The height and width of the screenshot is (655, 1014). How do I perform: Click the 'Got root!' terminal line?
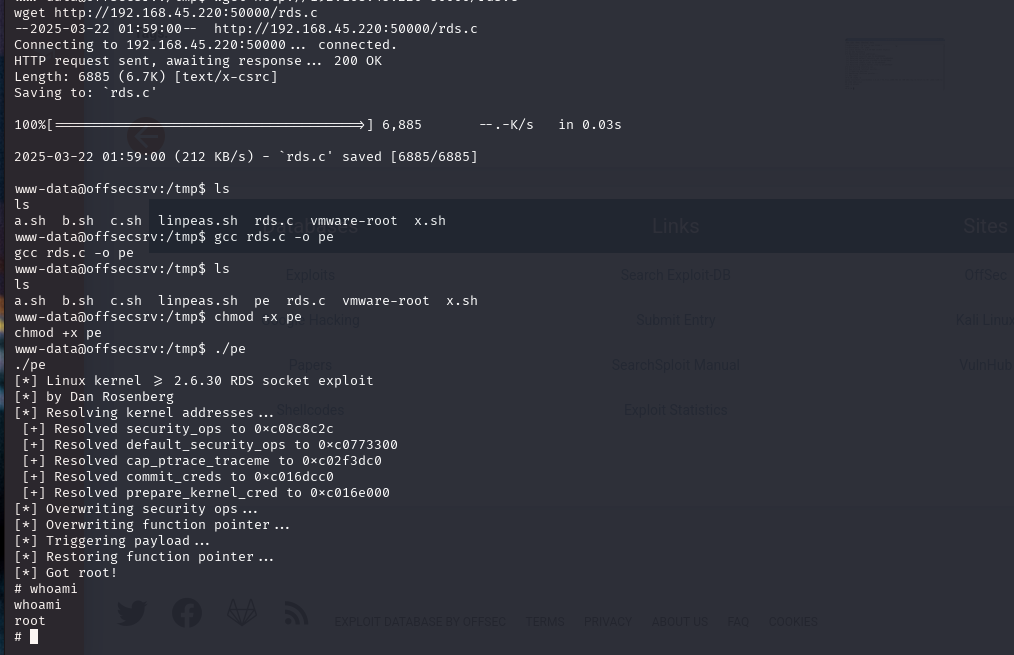pos(65,573)
